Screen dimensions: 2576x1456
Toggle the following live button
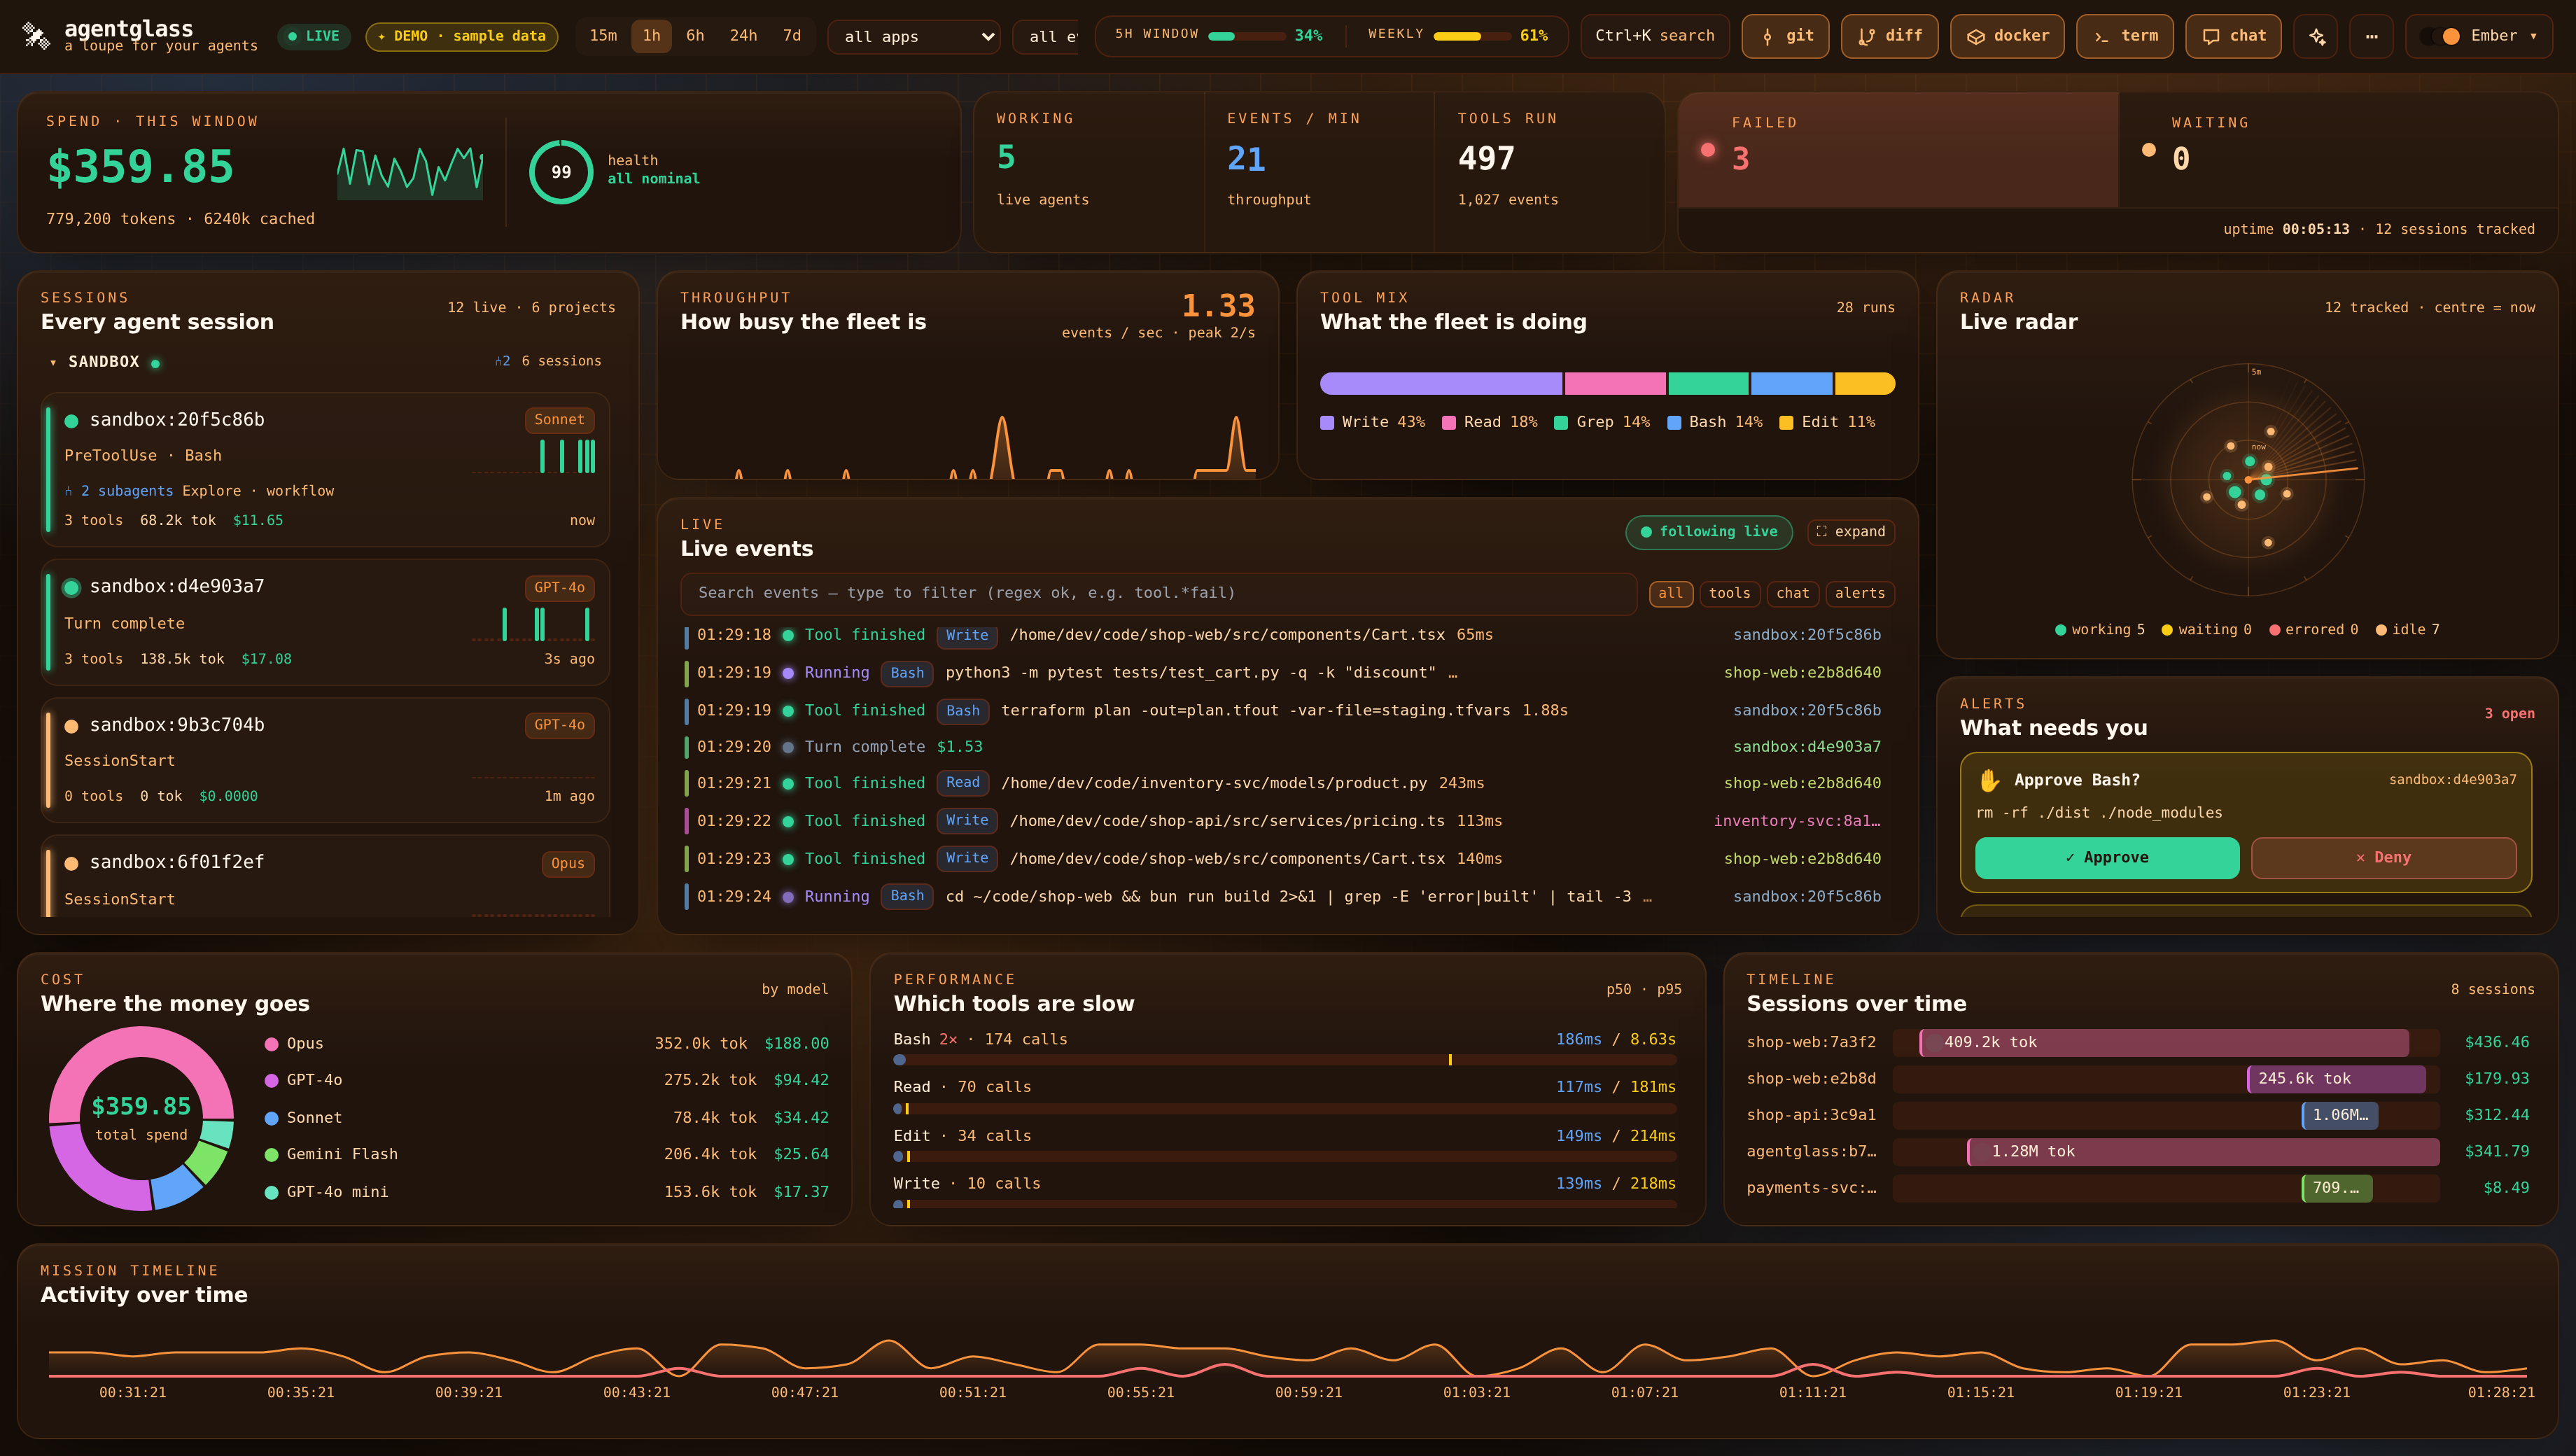(x=1708, y=532)
